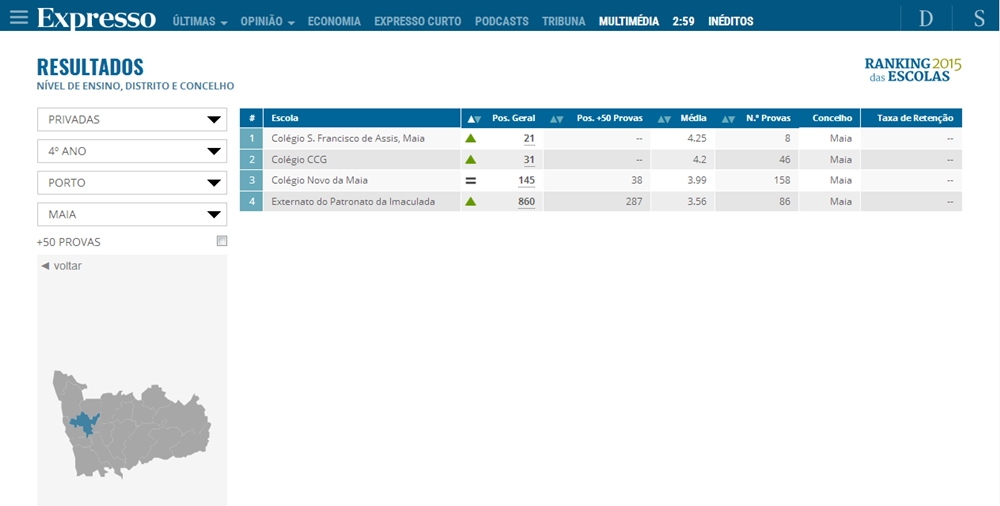The width and height of the screenshot is (1000, 506).
Task: Click the back arrow beside voltar
Action: (45, 266)
